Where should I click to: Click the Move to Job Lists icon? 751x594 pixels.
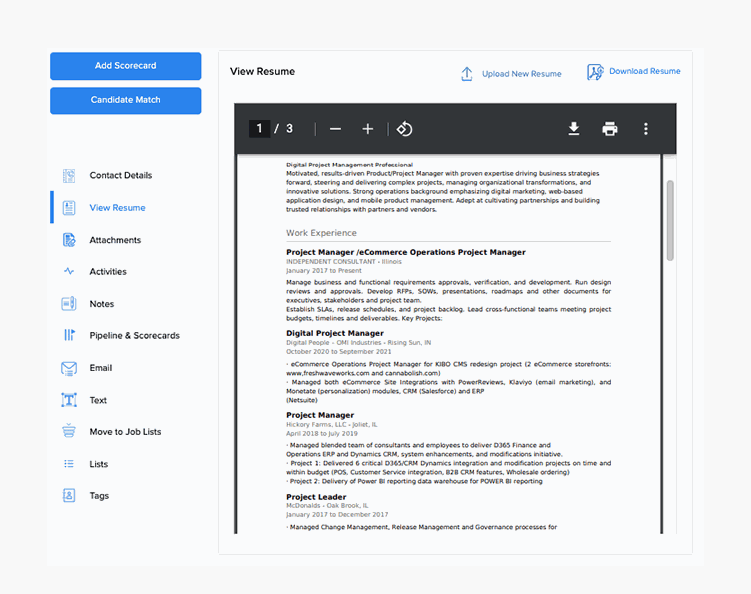pos(69,431)
